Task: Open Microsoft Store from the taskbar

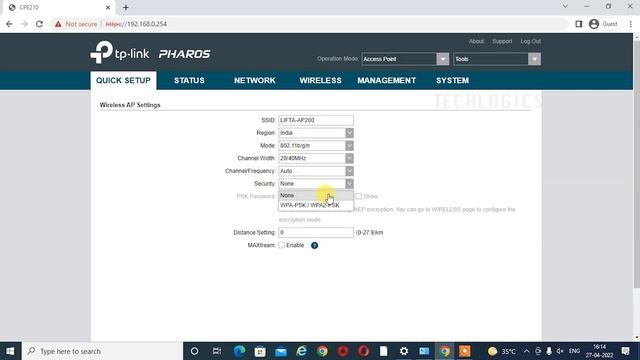Action: pos(260,351)
